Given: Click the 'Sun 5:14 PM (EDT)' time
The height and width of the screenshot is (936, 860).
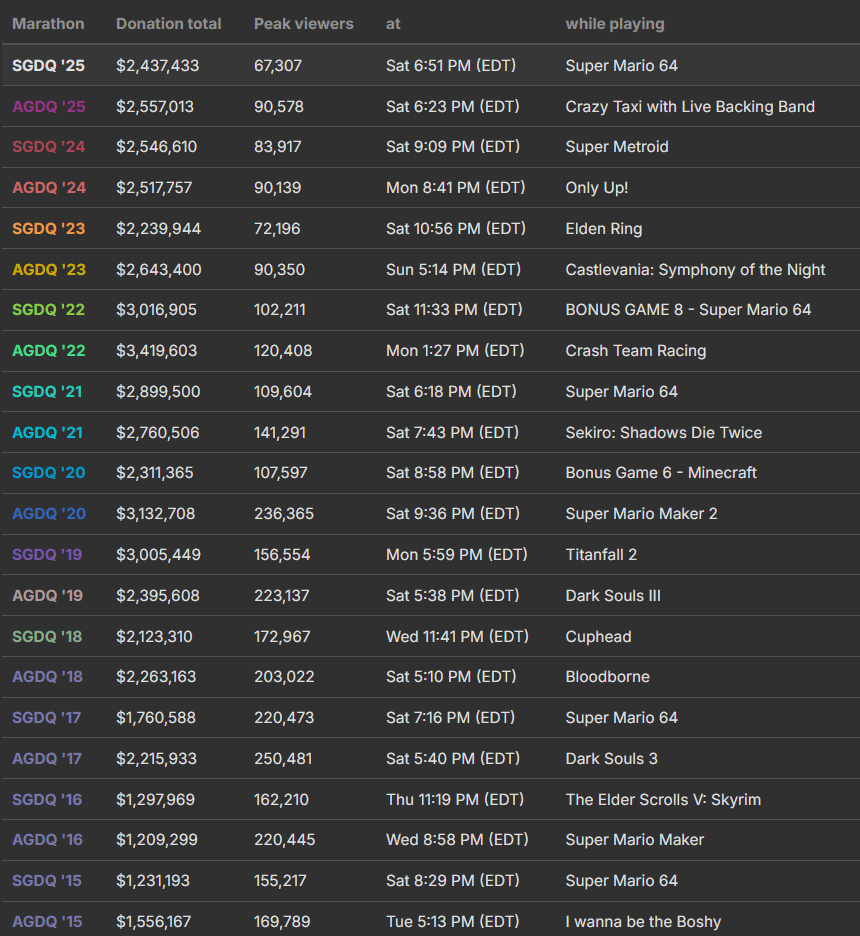Looking at the screenshot, I should coord(453,269).
